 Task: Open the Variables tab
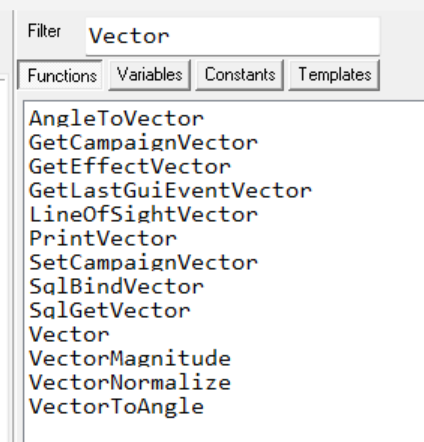tap(150, 75)
